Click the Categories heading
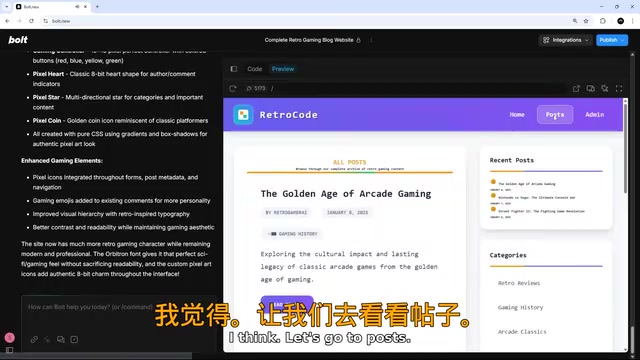 508,255
